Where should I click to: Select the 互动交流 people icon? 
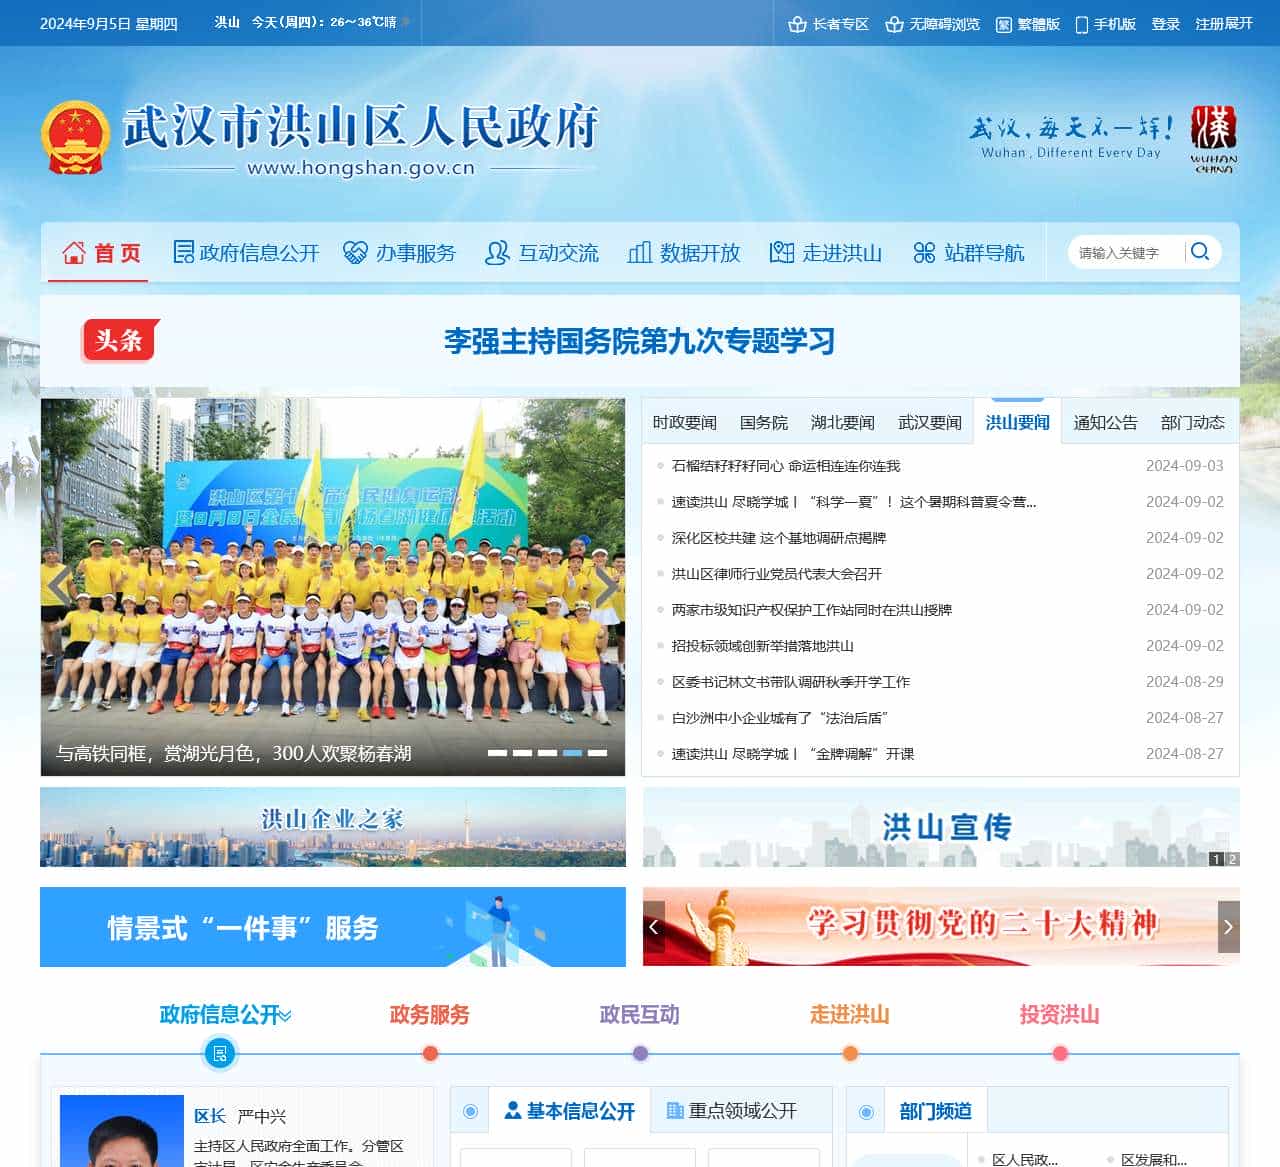pos(496,253)
